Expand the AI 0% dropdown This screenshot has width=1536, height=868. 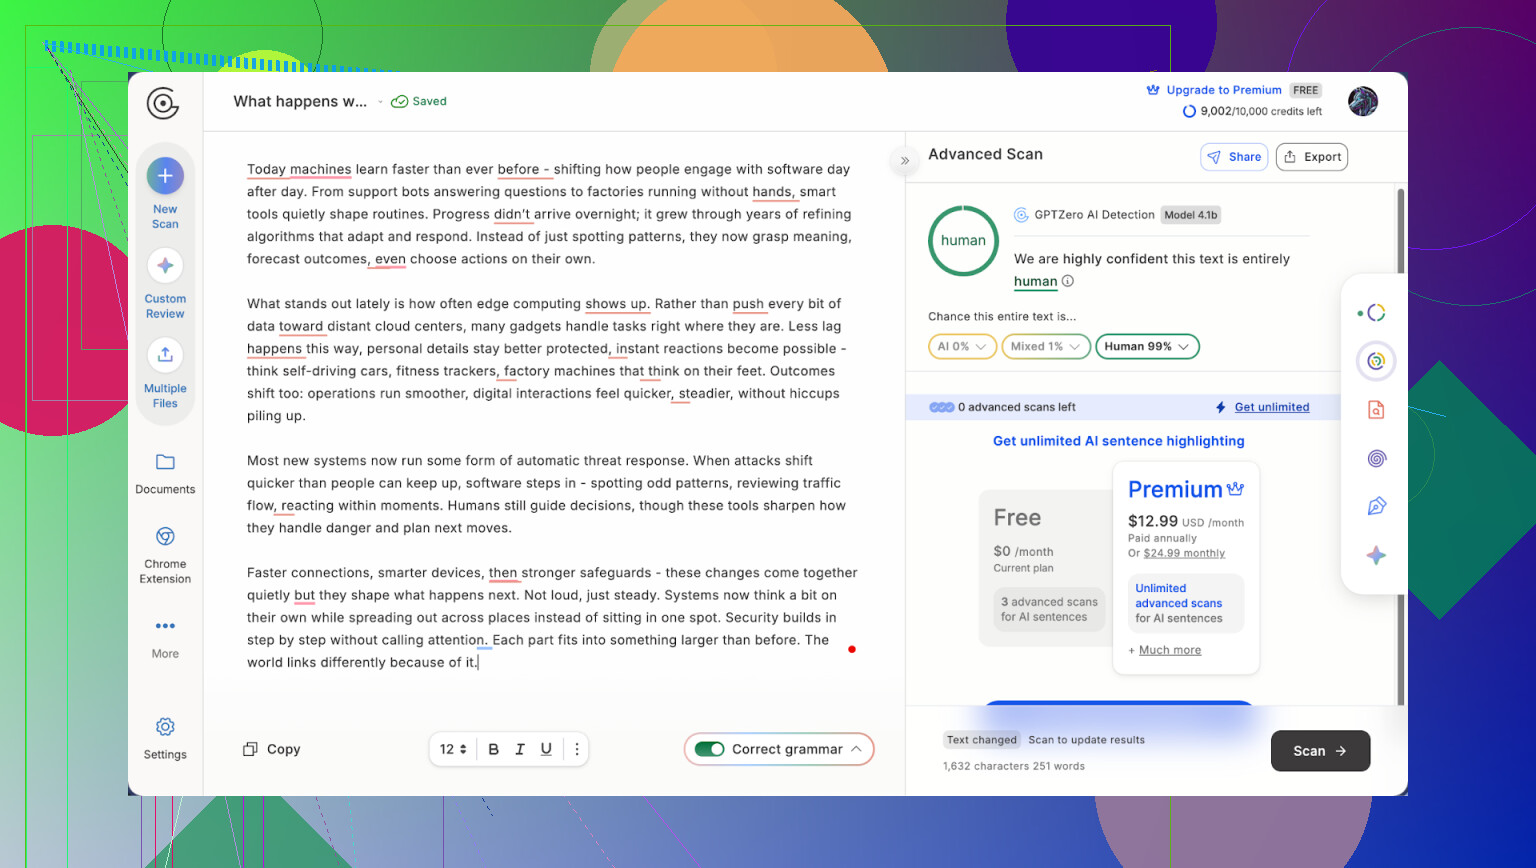962,346
